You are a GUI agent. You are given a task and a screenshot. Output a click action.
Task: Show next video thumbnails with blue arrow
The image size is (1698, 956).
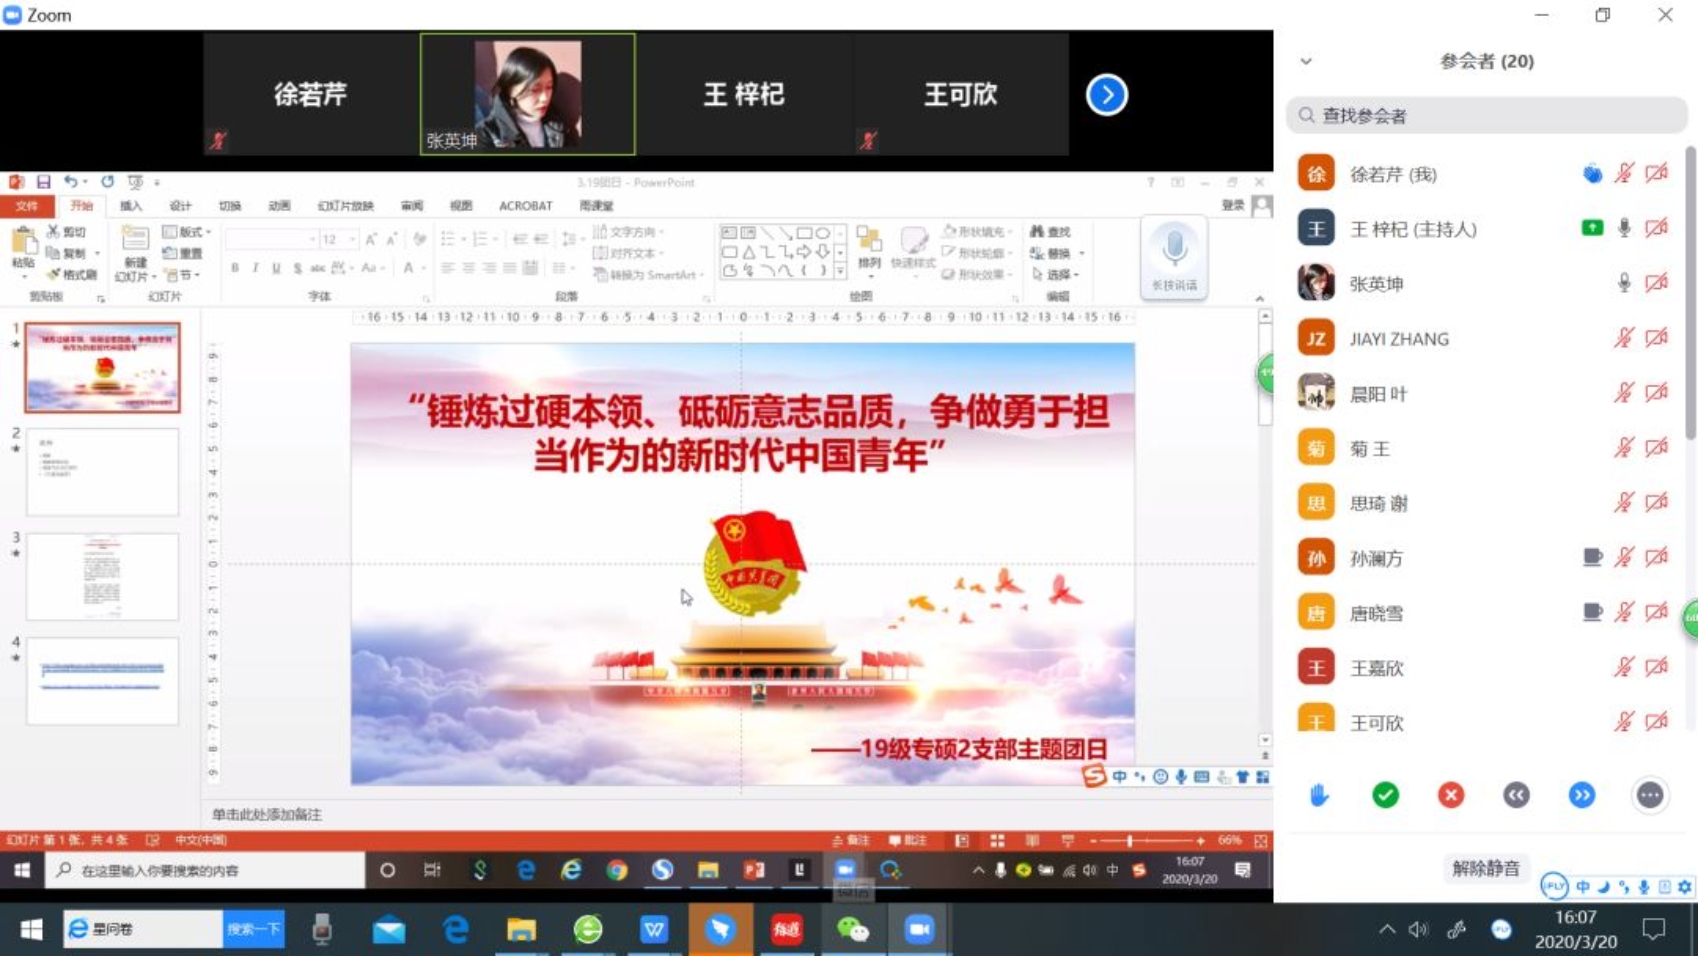[1106, 95]
